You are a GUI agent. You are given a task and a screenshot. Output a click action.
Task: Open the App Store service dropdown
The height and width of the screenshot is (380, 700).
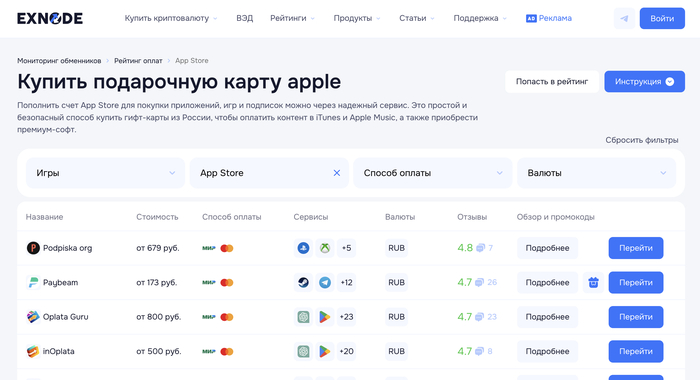pos(269,173)
